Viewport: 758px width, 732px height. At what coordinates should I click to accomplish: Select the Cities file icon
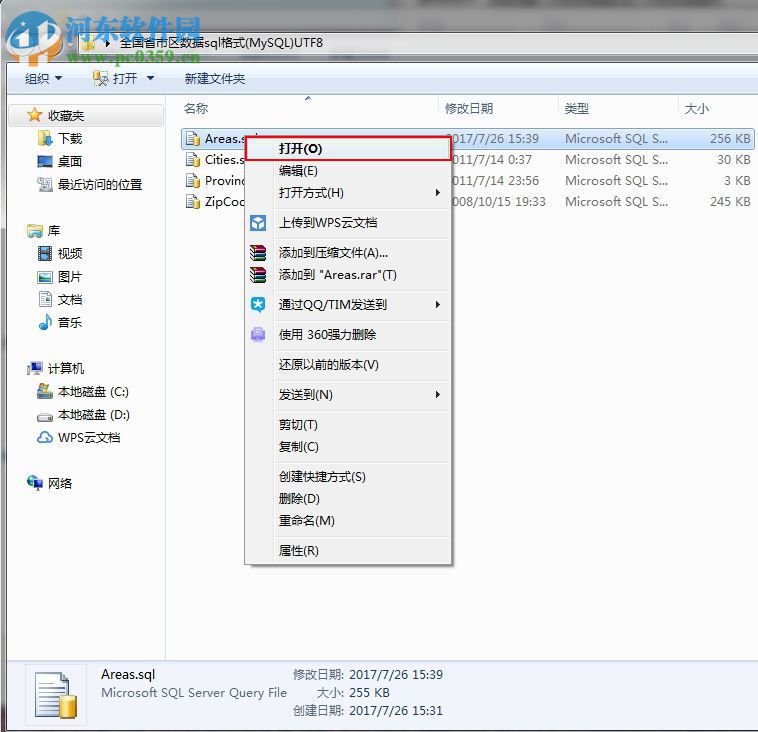(x=193, y=160)
